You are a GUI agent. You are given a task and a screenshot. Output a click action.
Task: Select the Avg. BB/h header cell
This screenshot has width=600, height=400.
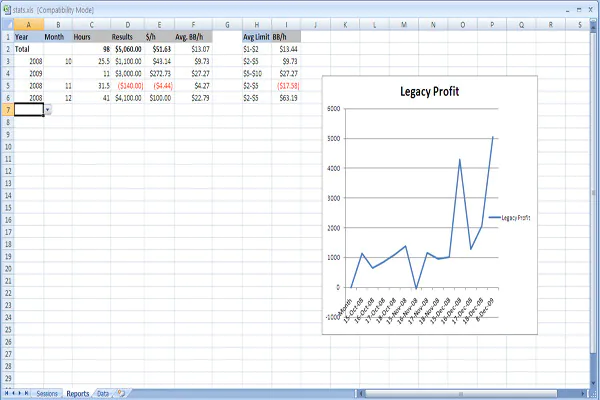(x=193, y=37)
